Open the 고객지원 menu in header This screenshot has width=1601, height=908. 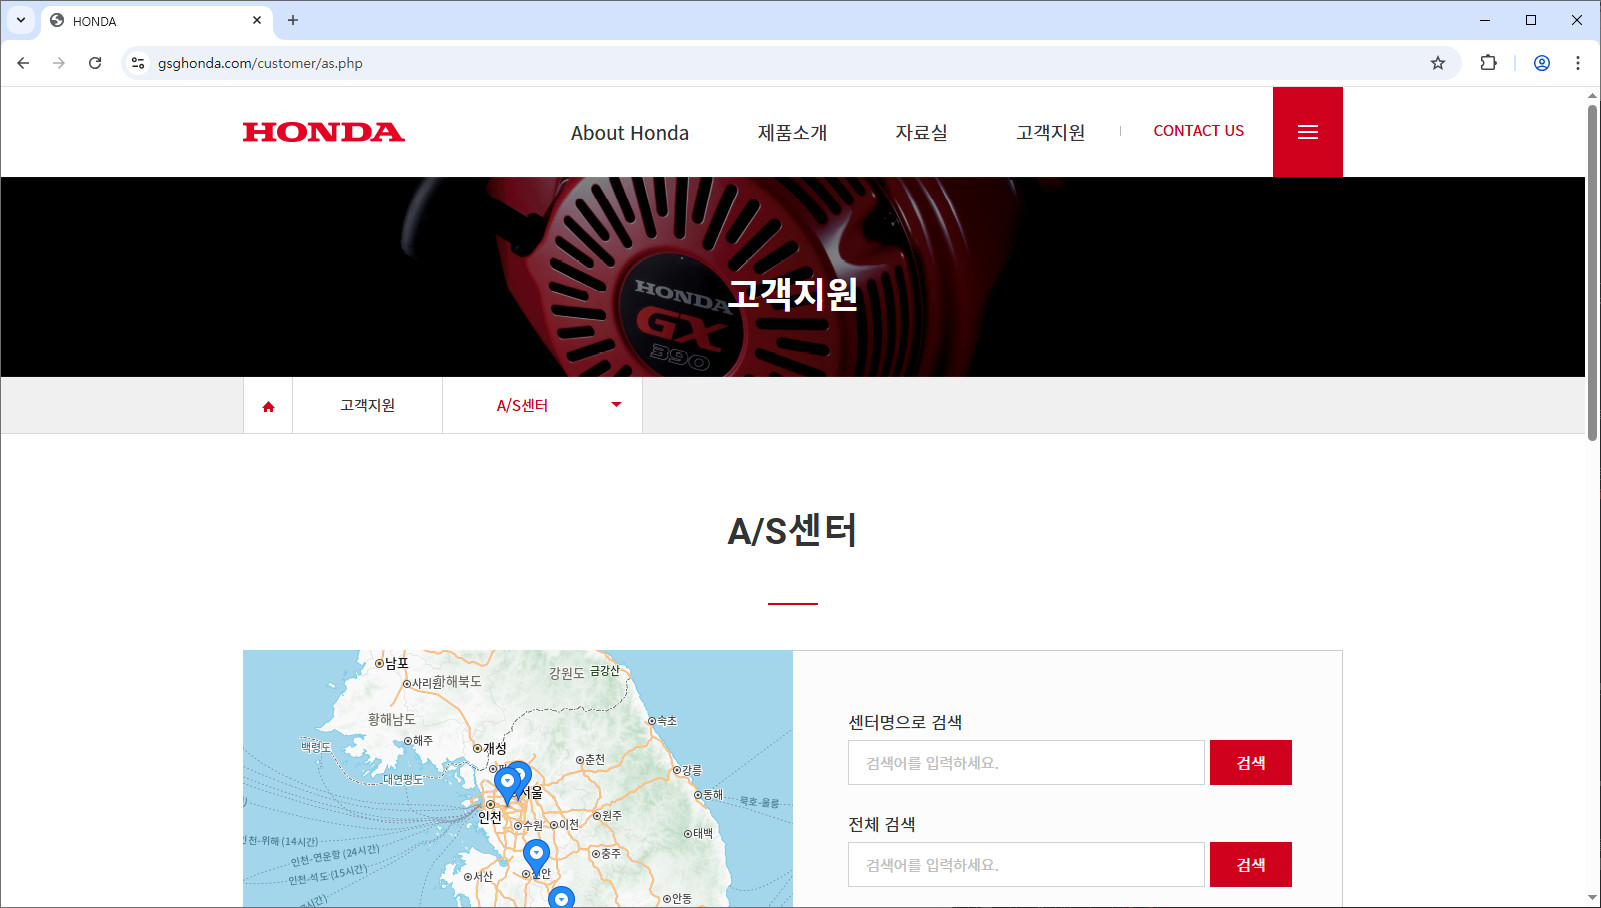pyautogui.click(x=1050, y=132)
